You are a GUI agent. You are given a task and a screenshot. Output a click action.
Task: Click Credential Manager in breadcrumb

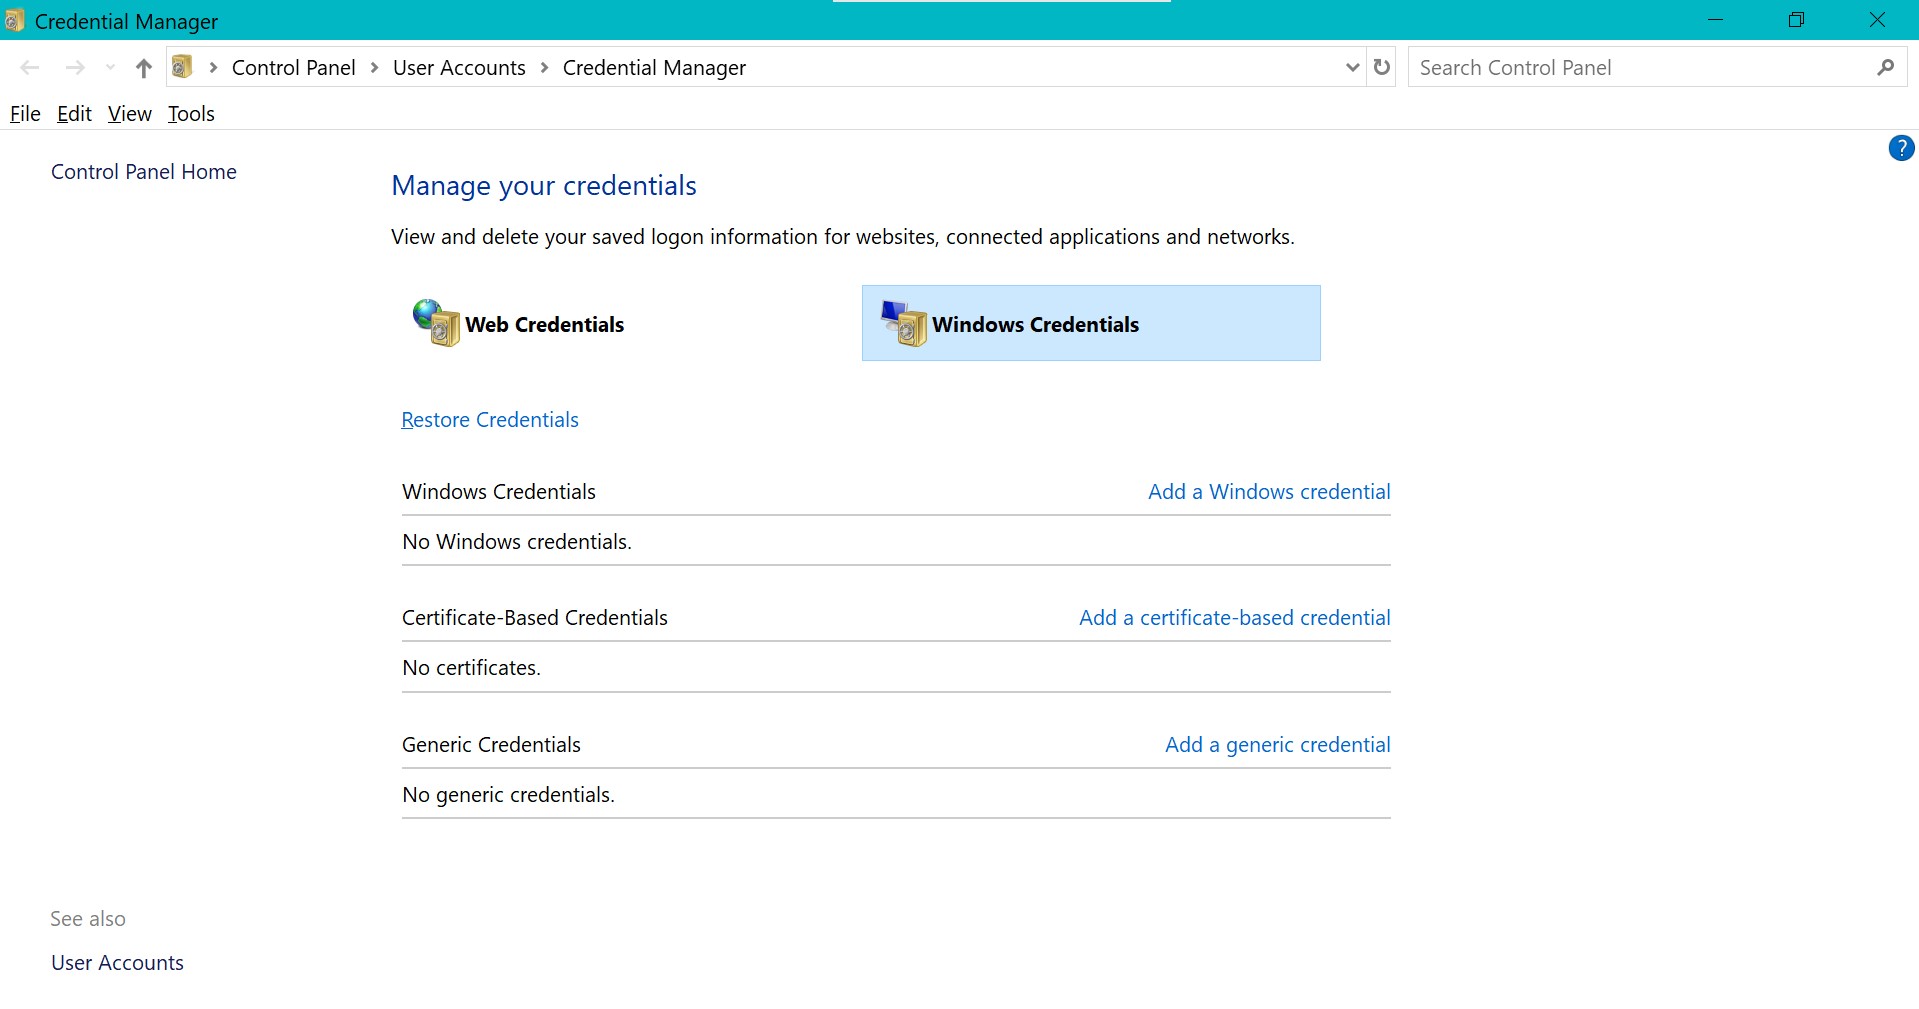point(655,67)
